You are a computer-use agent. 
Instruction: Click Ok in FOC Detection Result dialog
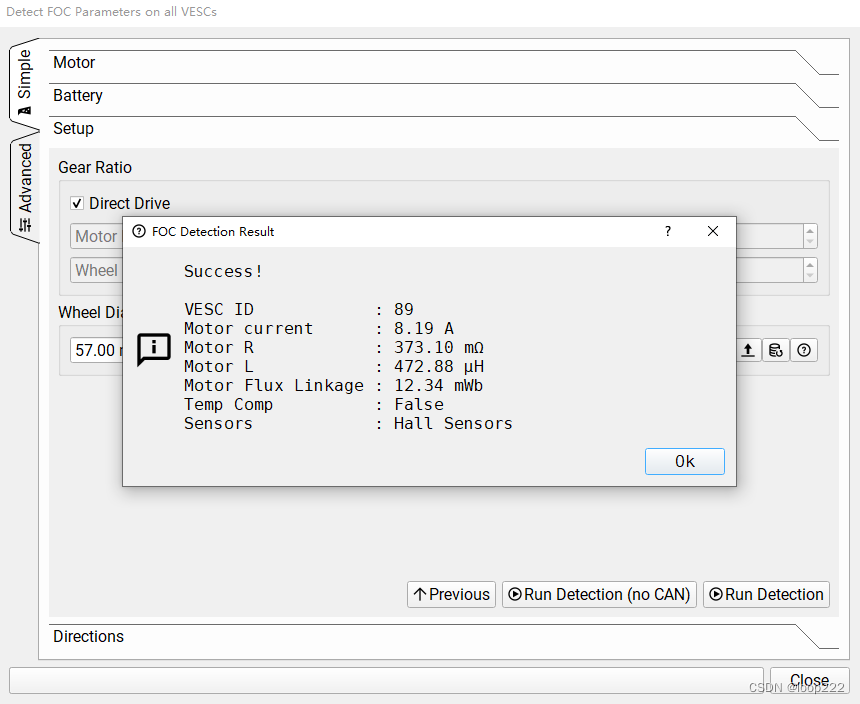point(684,461)
